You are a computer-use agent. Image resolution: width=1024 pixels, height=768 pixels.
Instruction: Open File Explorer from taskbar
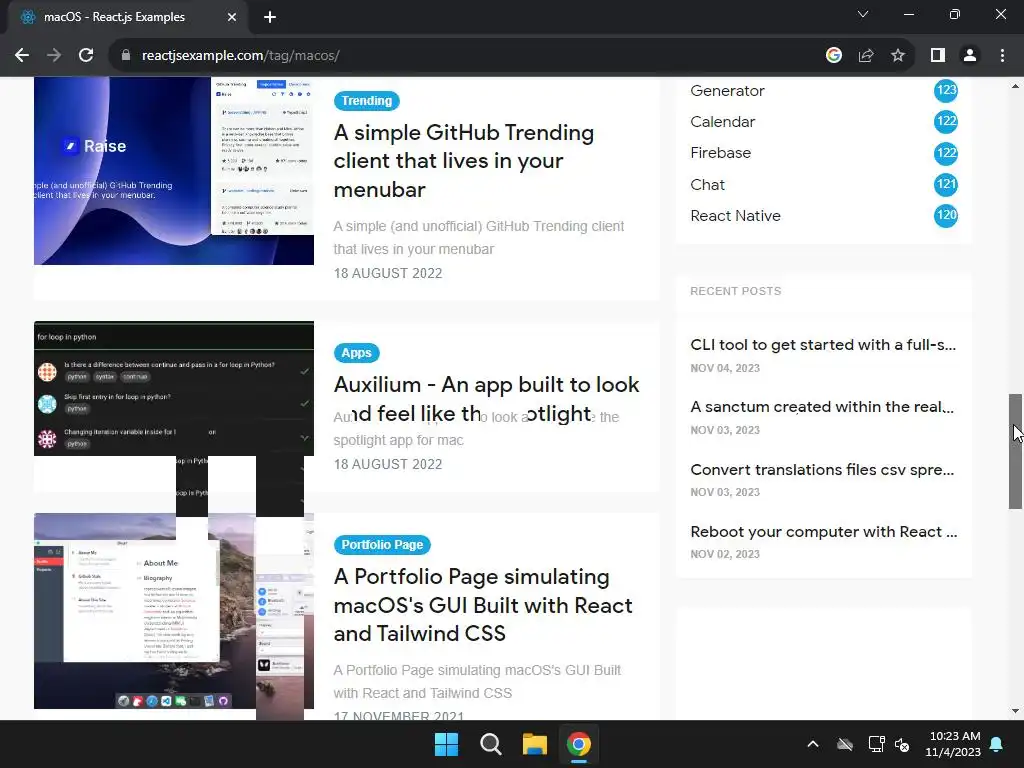[x=535, y=744]
